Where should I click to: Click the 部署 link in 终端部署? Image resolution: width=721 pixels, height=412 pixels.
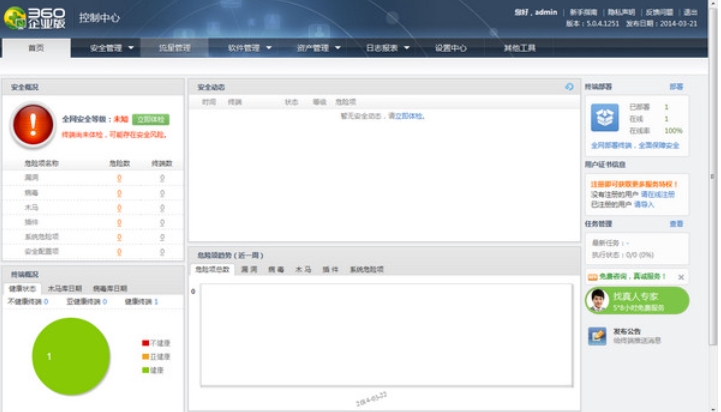click(x=676, y=86)
